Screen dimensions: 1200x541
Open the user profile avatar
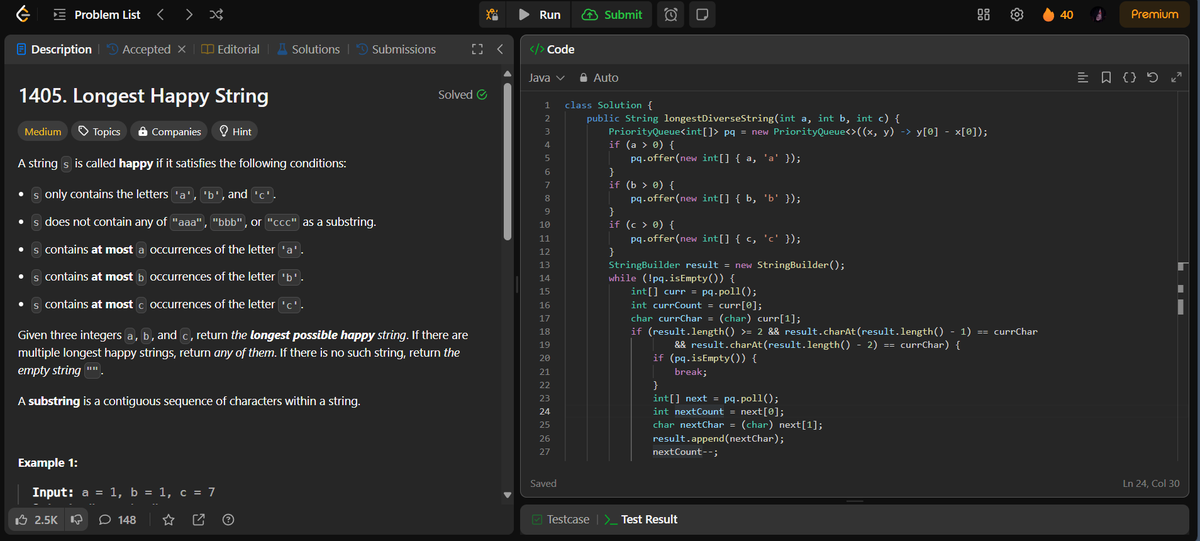pos(1096,14)
